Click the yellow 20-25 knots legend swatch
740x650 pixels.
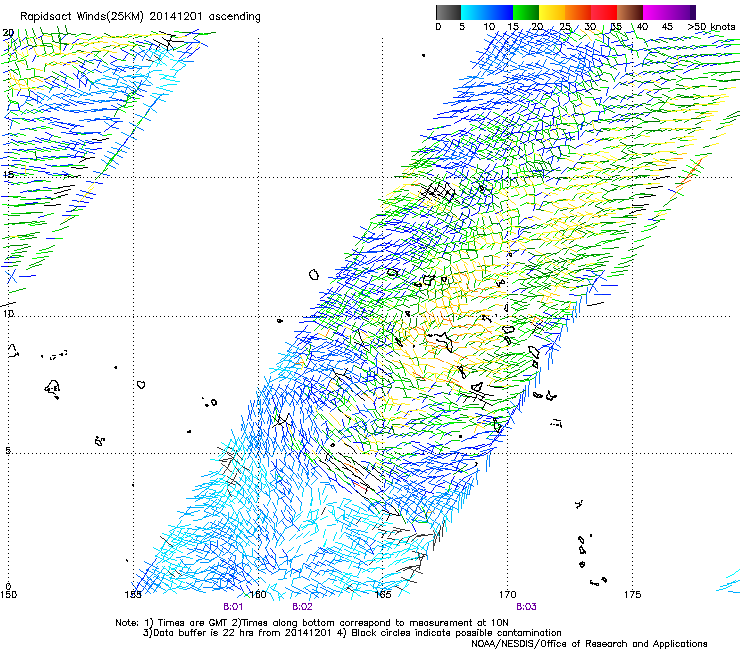click(x=552, y=12)
